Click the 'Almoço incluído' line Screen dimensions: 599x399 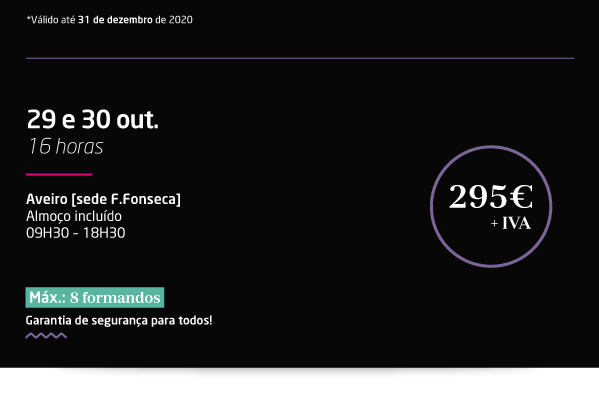[74, 216]
